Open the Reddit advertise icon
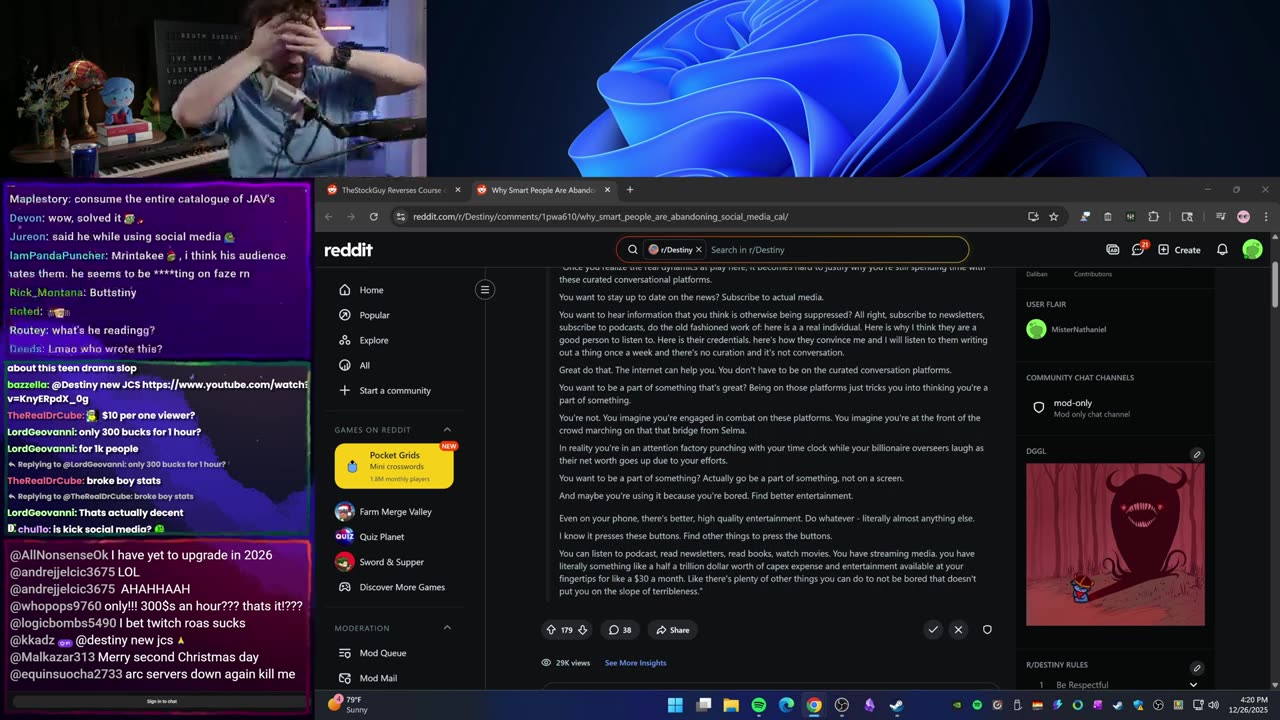The image size is (1280, 720). click(x=1112, y=249)
